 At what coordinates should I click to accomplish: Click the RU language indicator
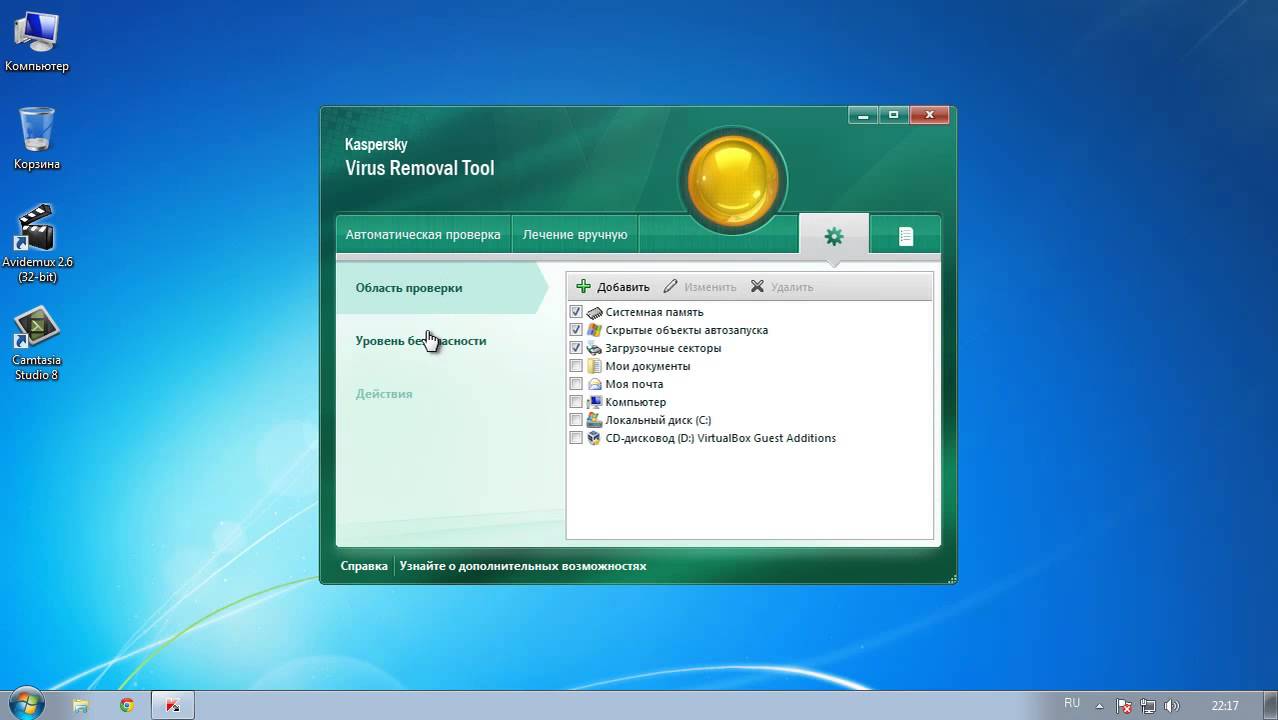pos(1072,704)
